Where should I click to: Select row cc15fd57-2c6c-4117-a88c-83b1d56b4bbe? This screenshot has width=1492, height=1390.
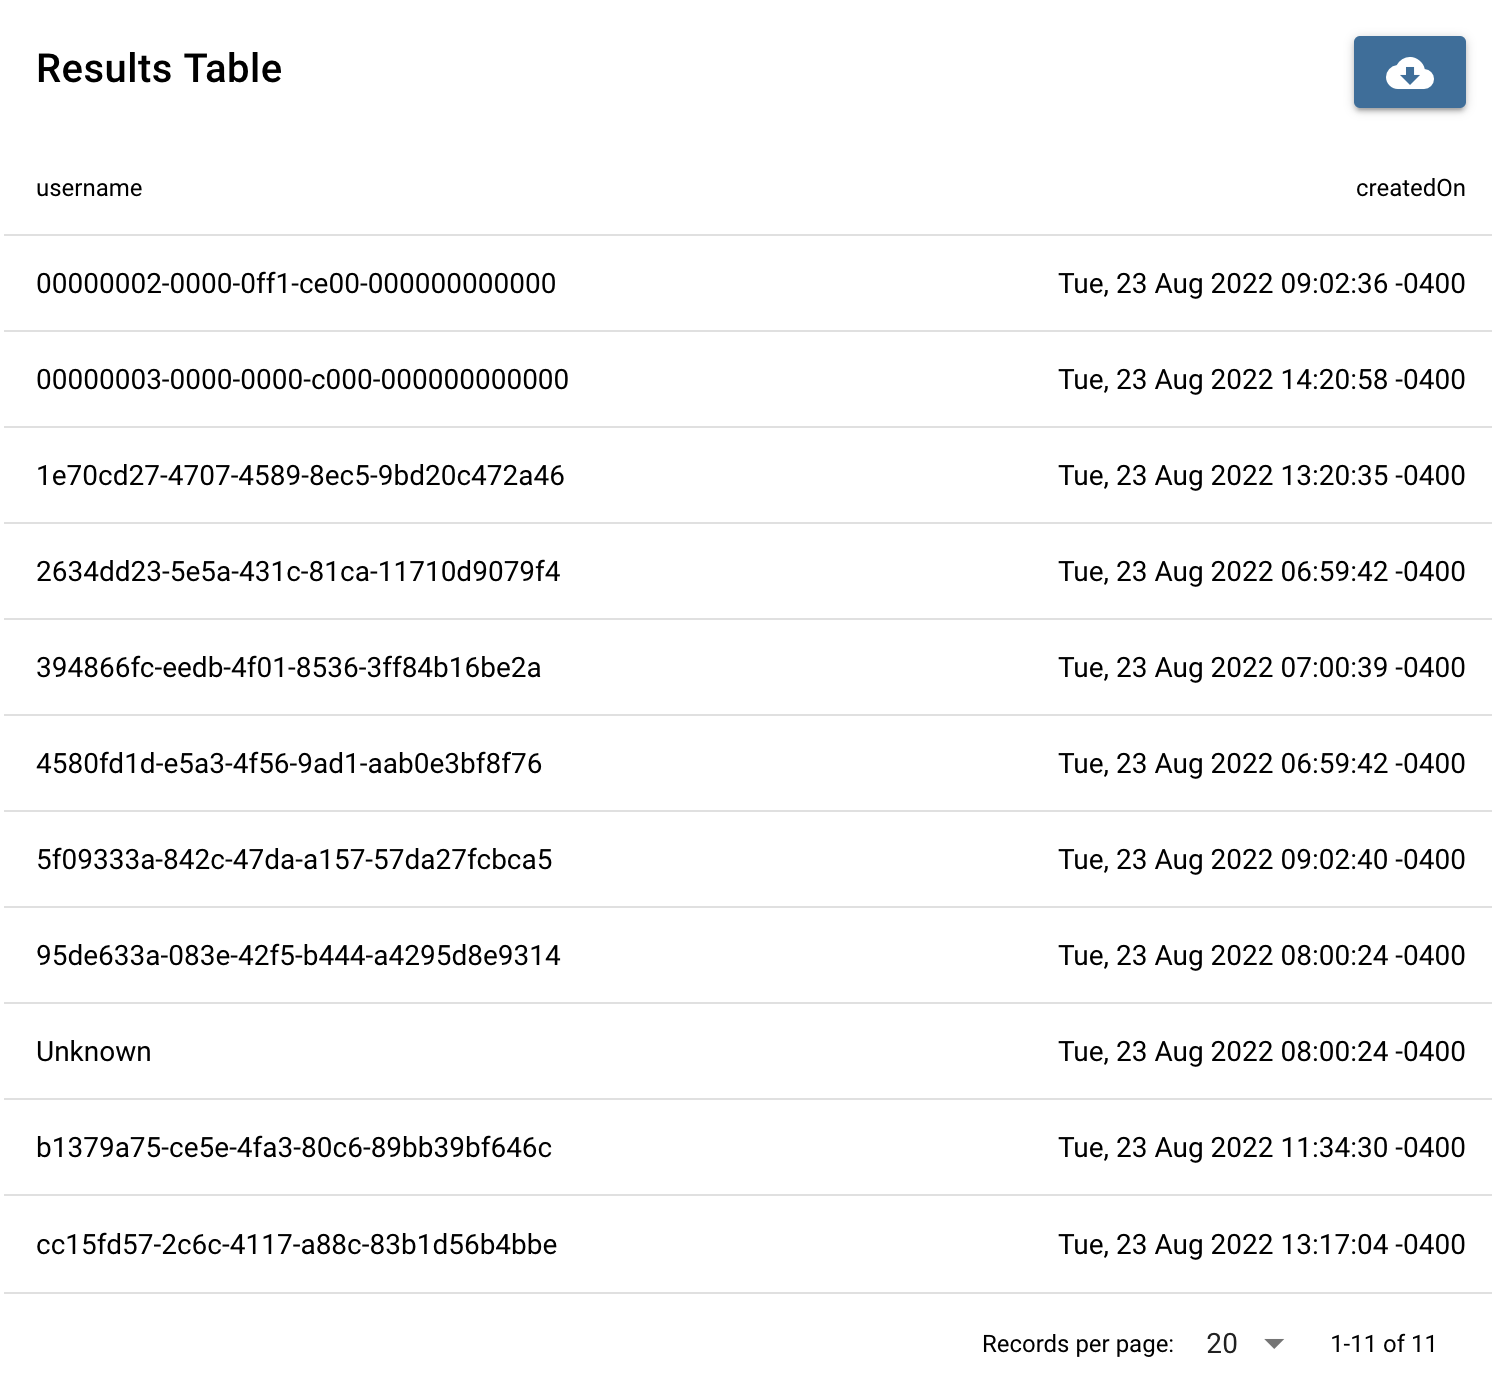tap(748, 1245)
